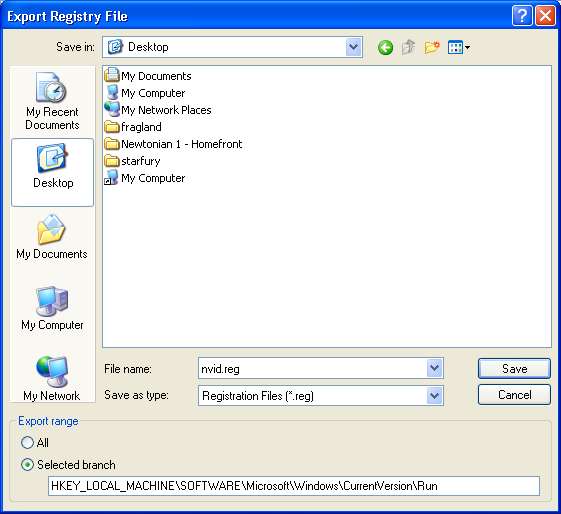Select the Selected branch radio button
Image resolution: width=561 pixels, height=514 pixels.
coord(27,465)
